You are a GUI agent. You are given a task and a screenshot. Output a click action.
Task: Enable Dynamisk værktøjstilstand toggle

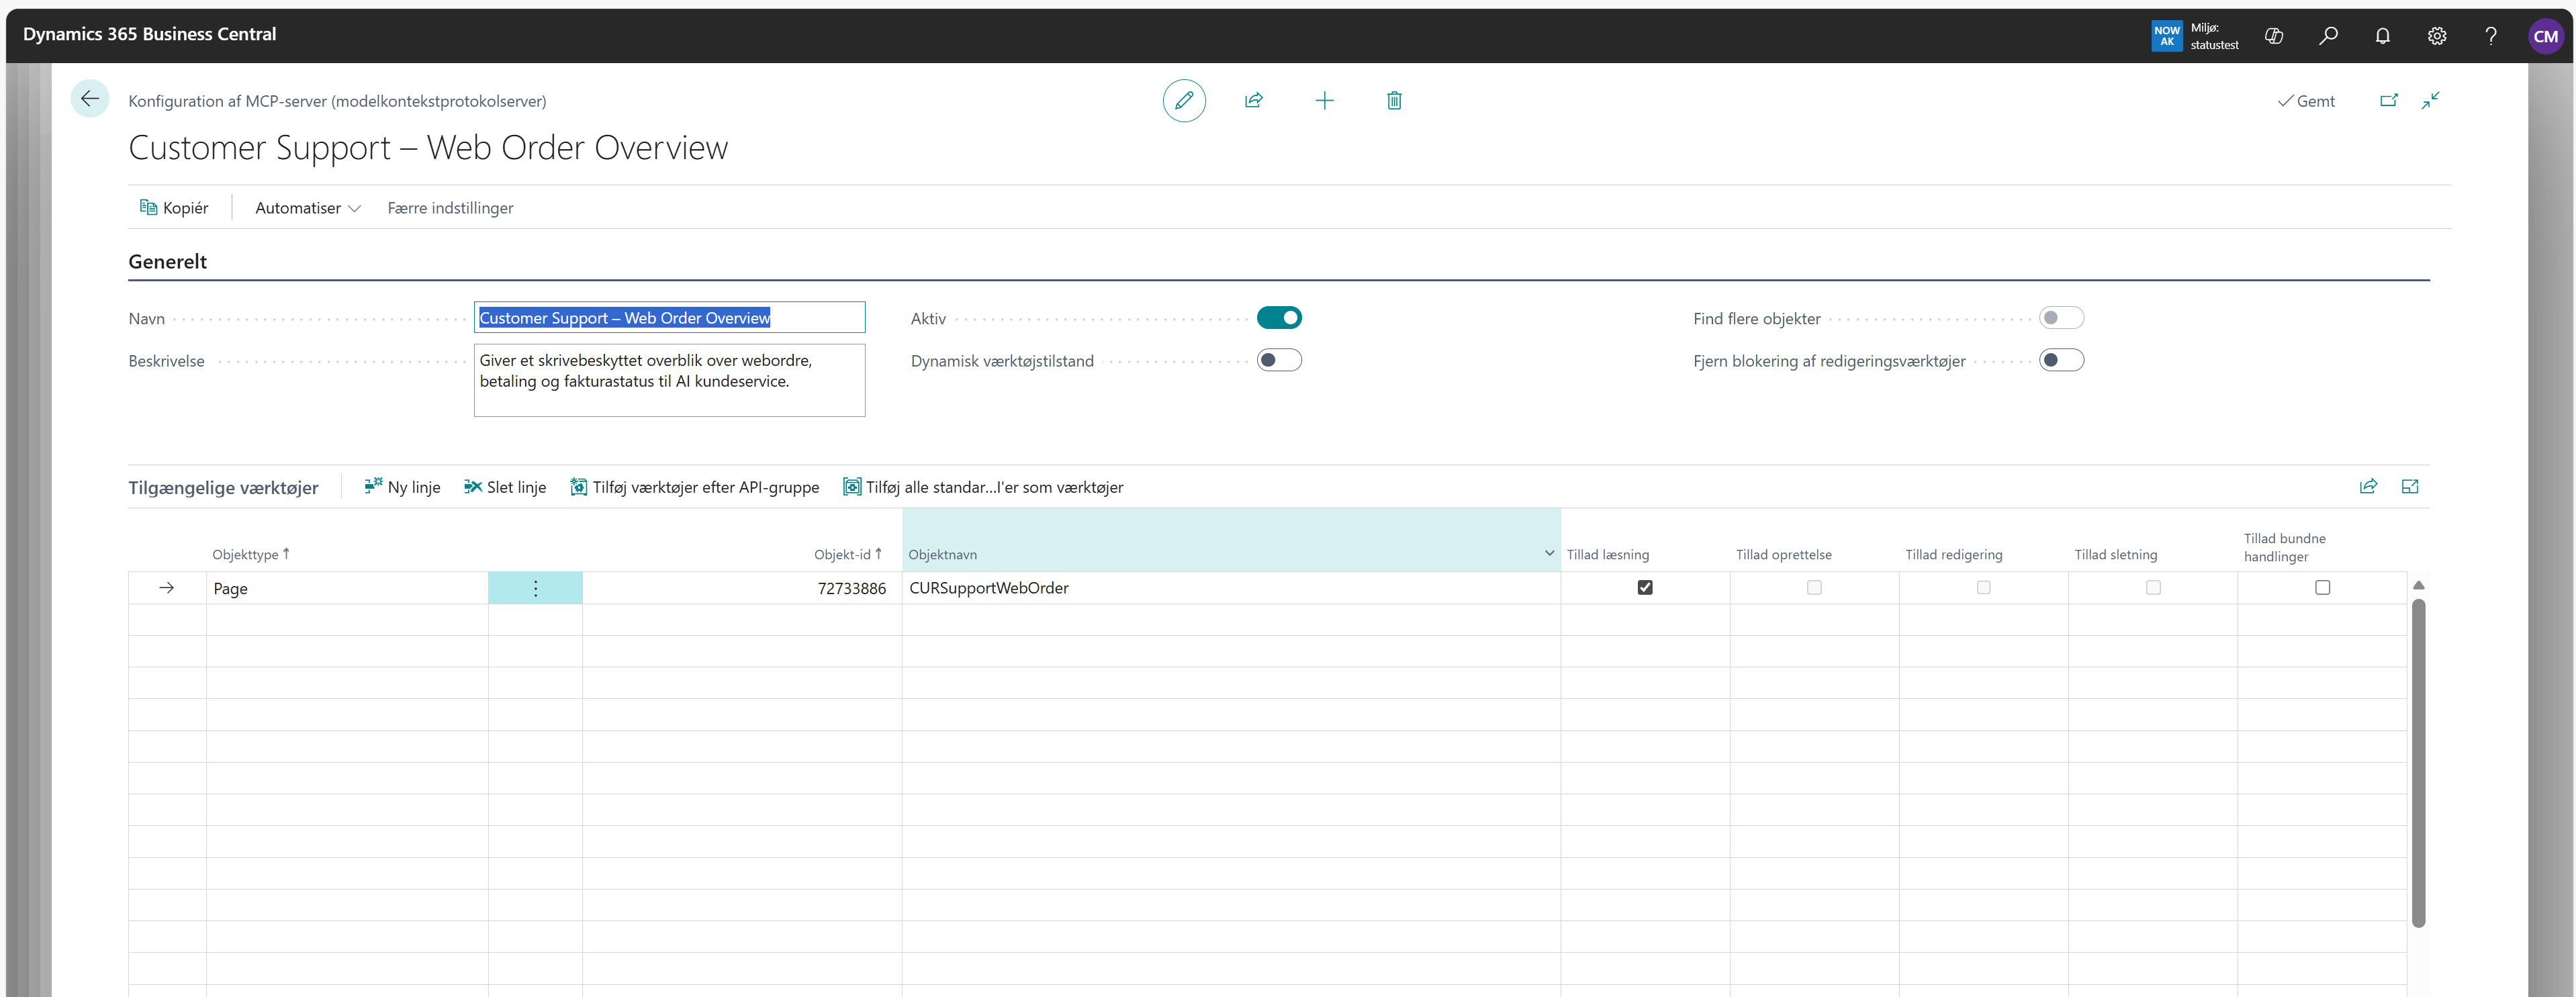(x=1279, y=360)
